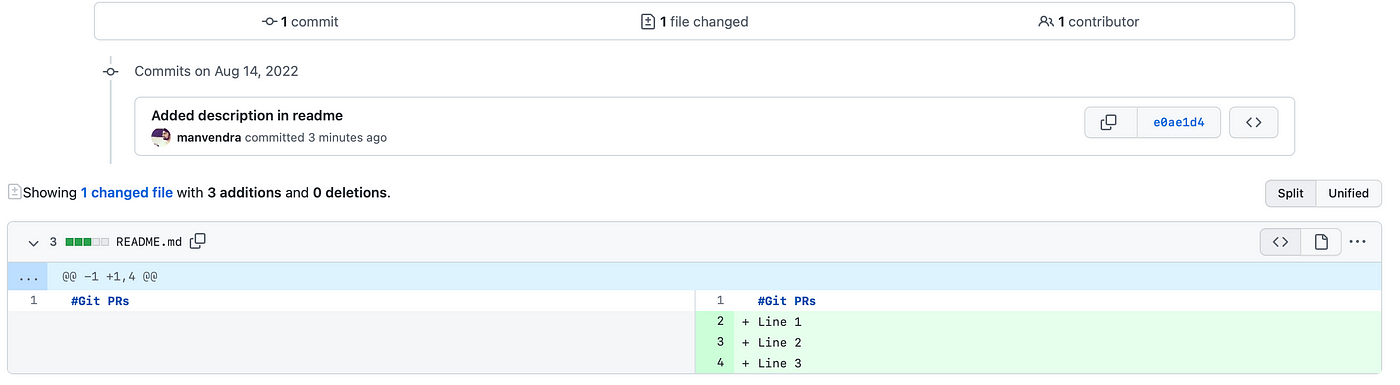Switch to Unified diff view
Screen dimensions: 1400x385
1348,193
